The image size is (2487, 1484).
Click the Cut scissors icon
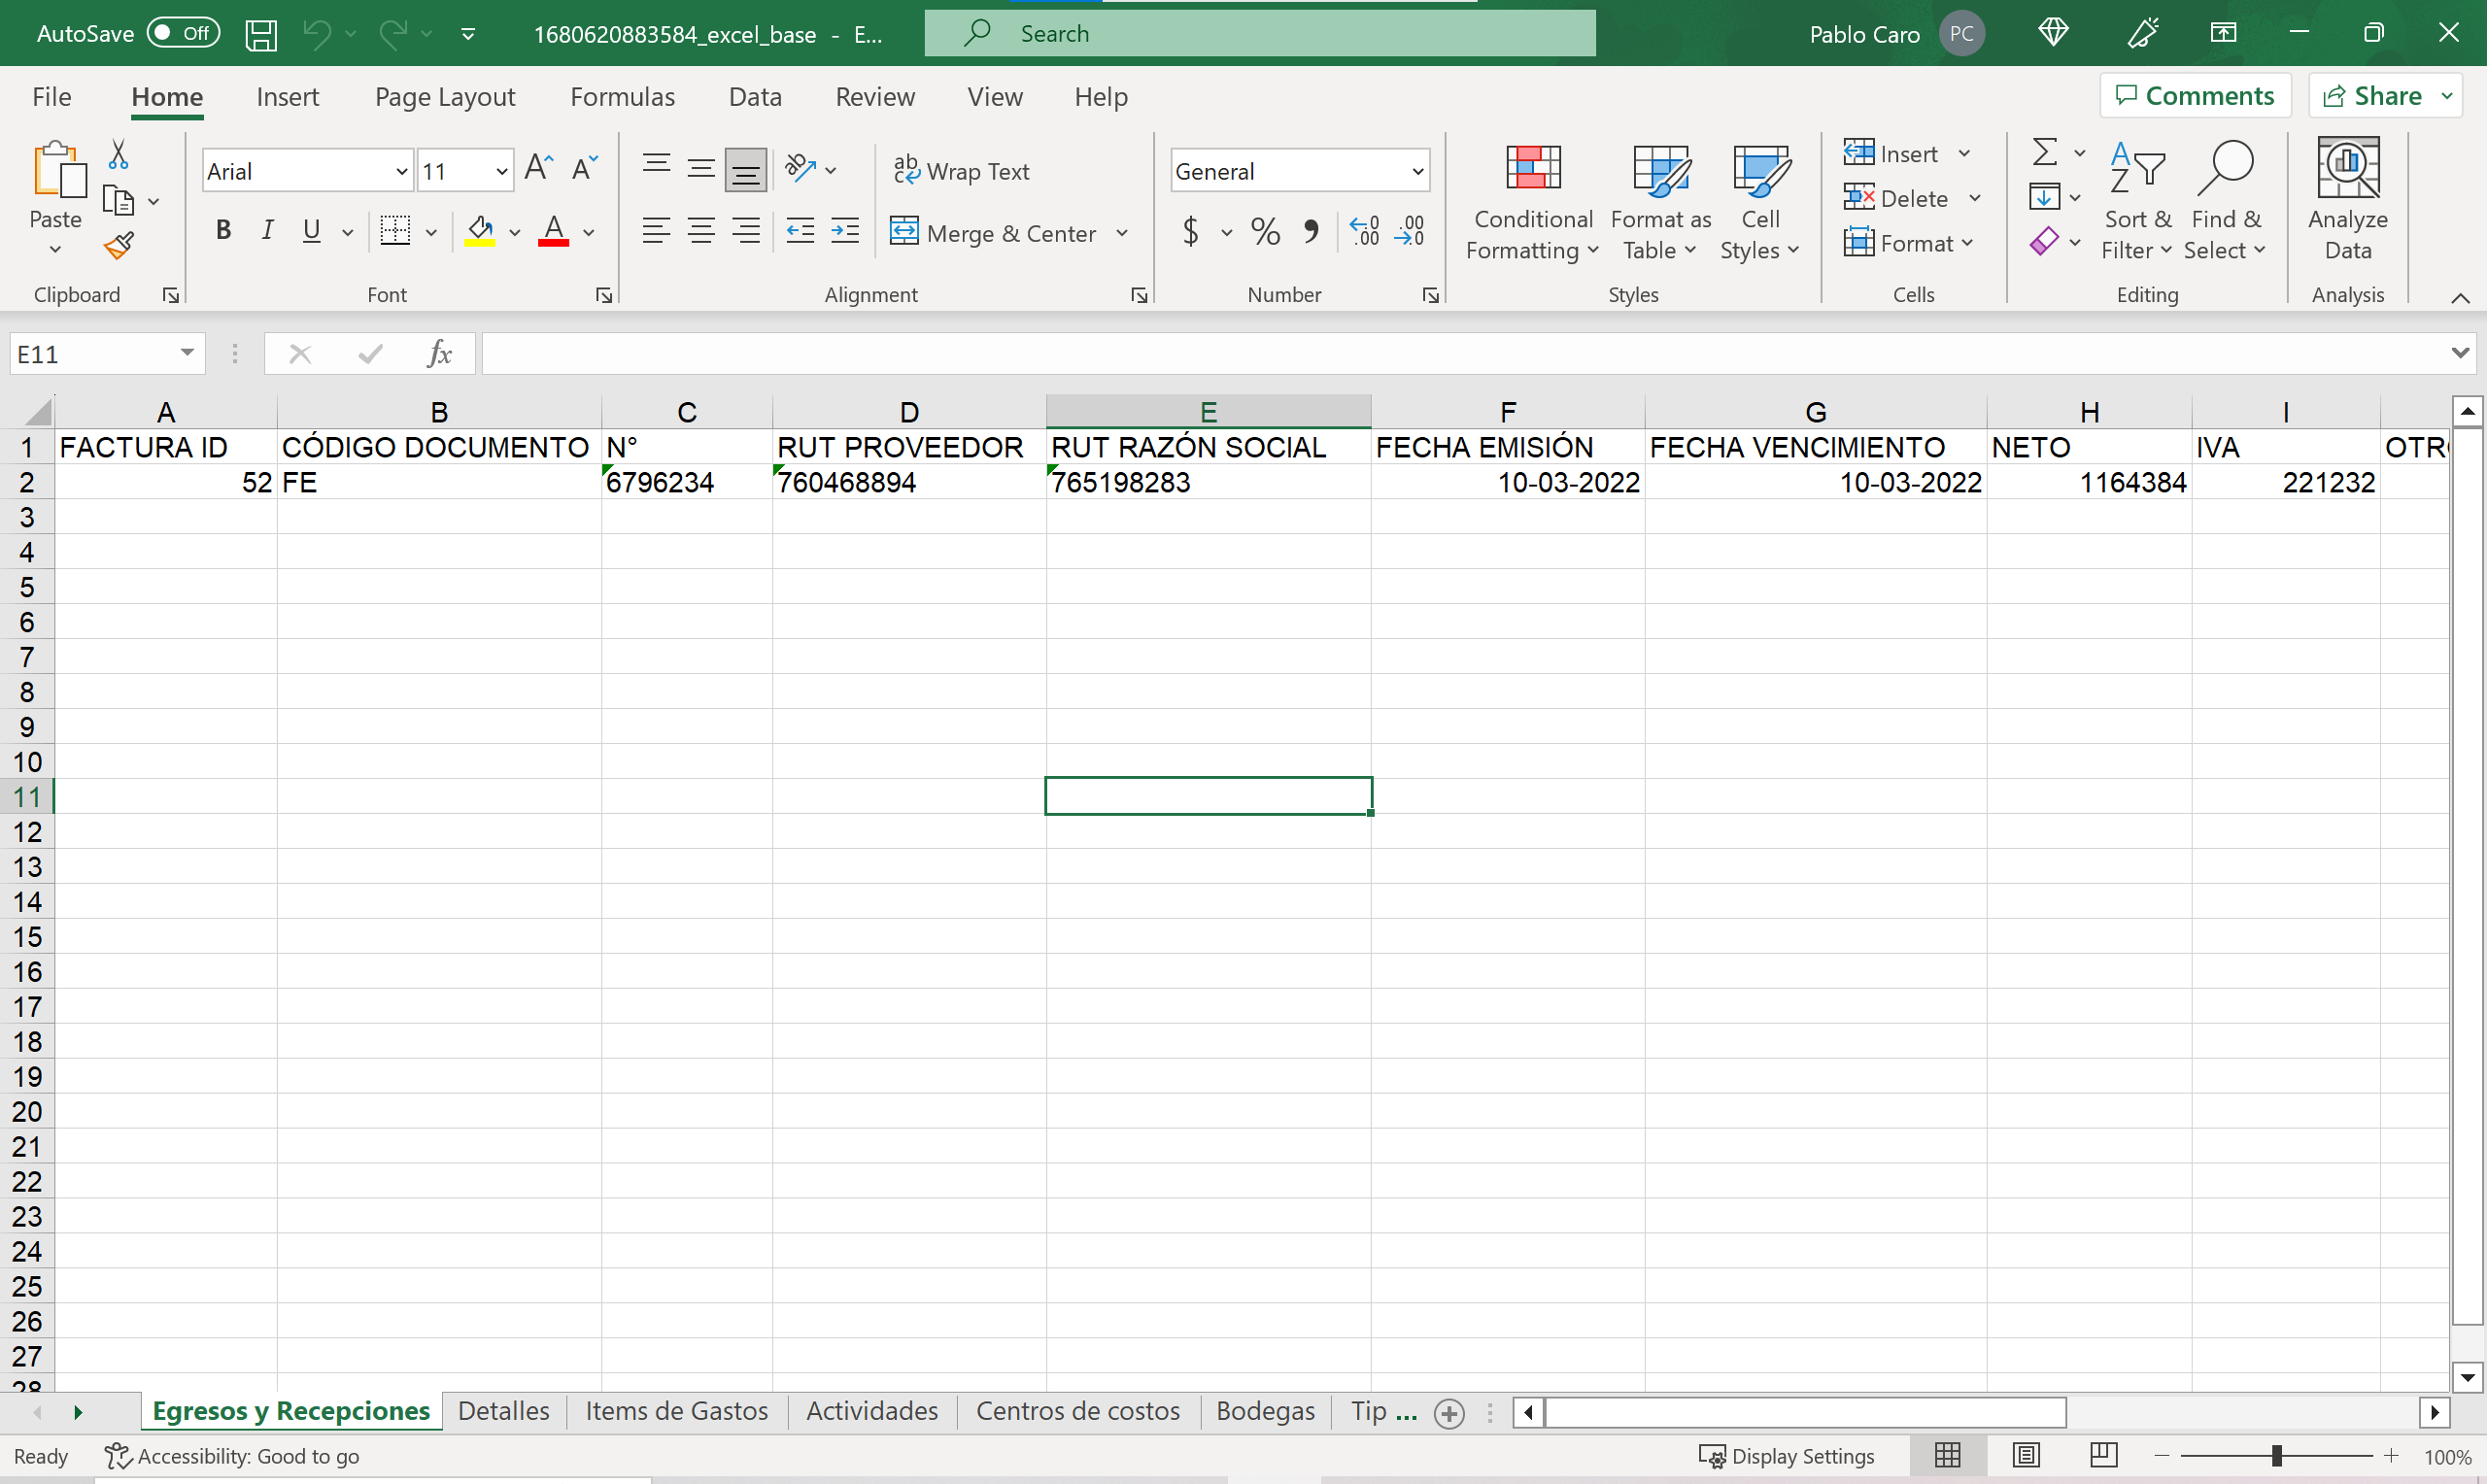point(118,155)
